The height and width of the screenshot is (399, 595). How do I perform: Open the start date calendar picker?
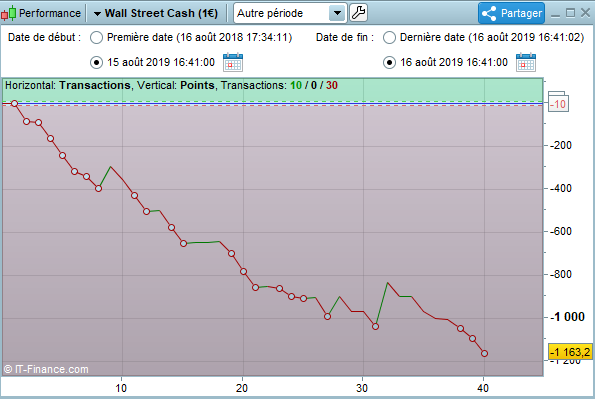coord(233,62)
